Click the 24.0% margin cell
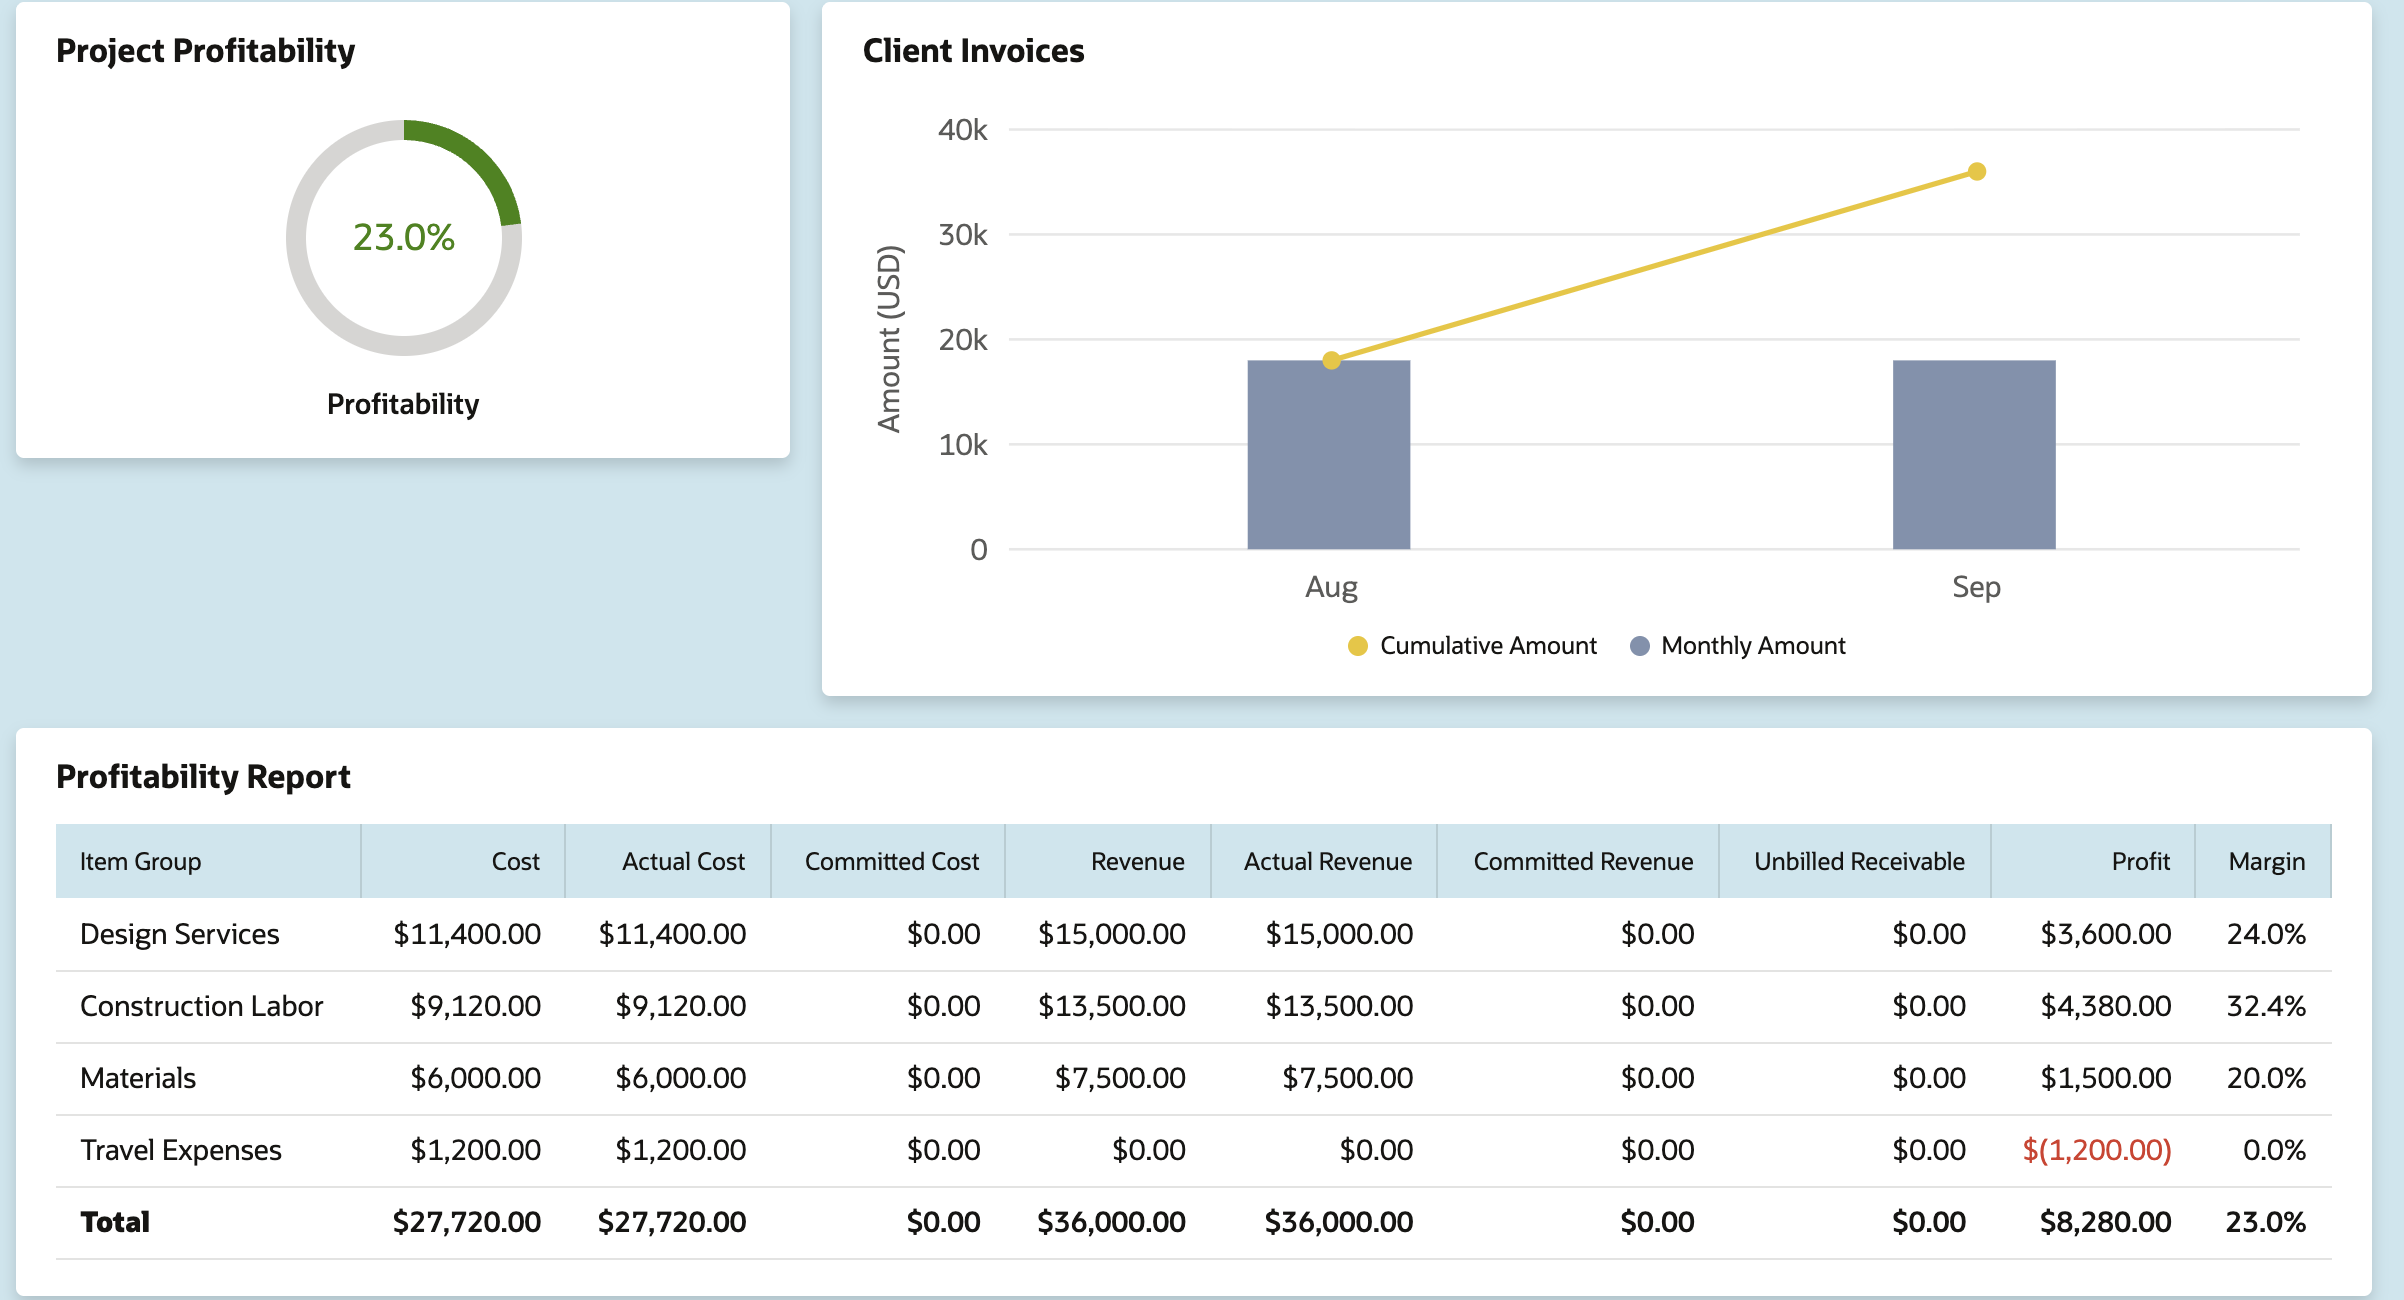 pyautogui.click(x=2266, y=934)
